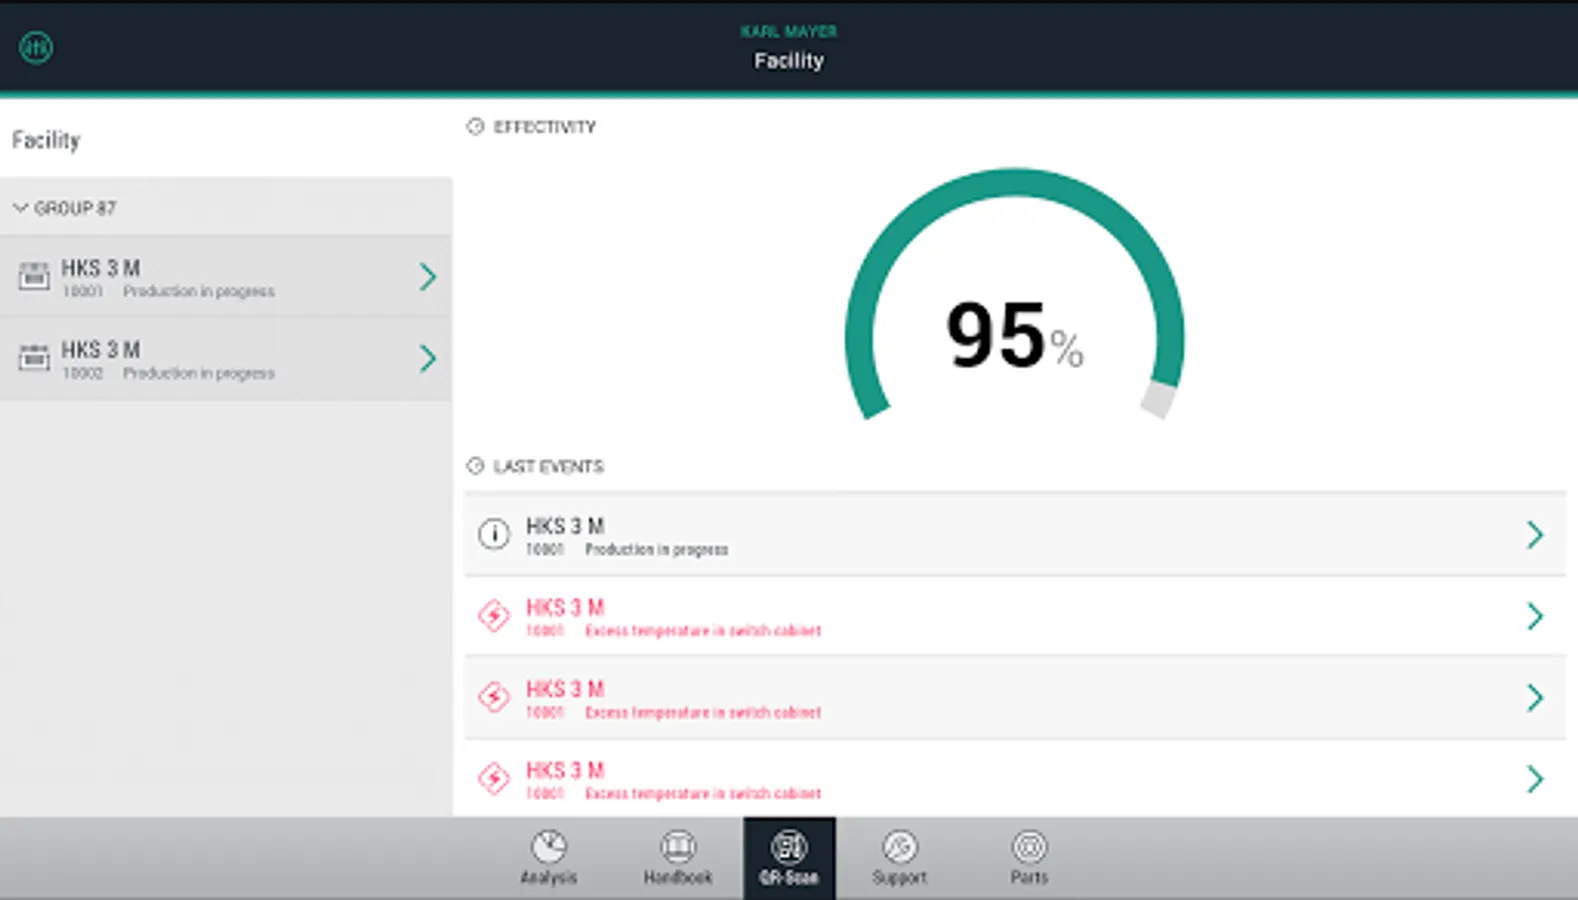Screen dimensions: 1578x900
Task: Click lightning warning icon on first excess temperature event
Action: coord(493,616)
